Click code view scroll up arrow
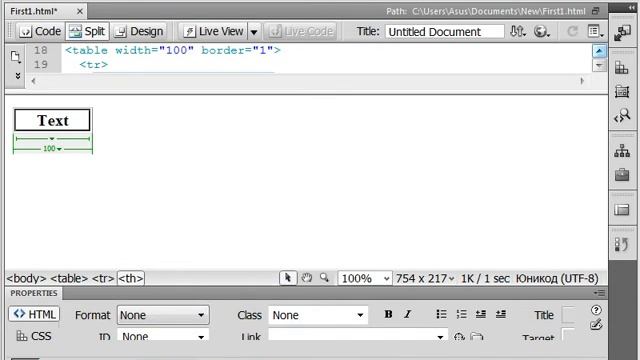This screenshot has height=360, width=640. point(599,51)
